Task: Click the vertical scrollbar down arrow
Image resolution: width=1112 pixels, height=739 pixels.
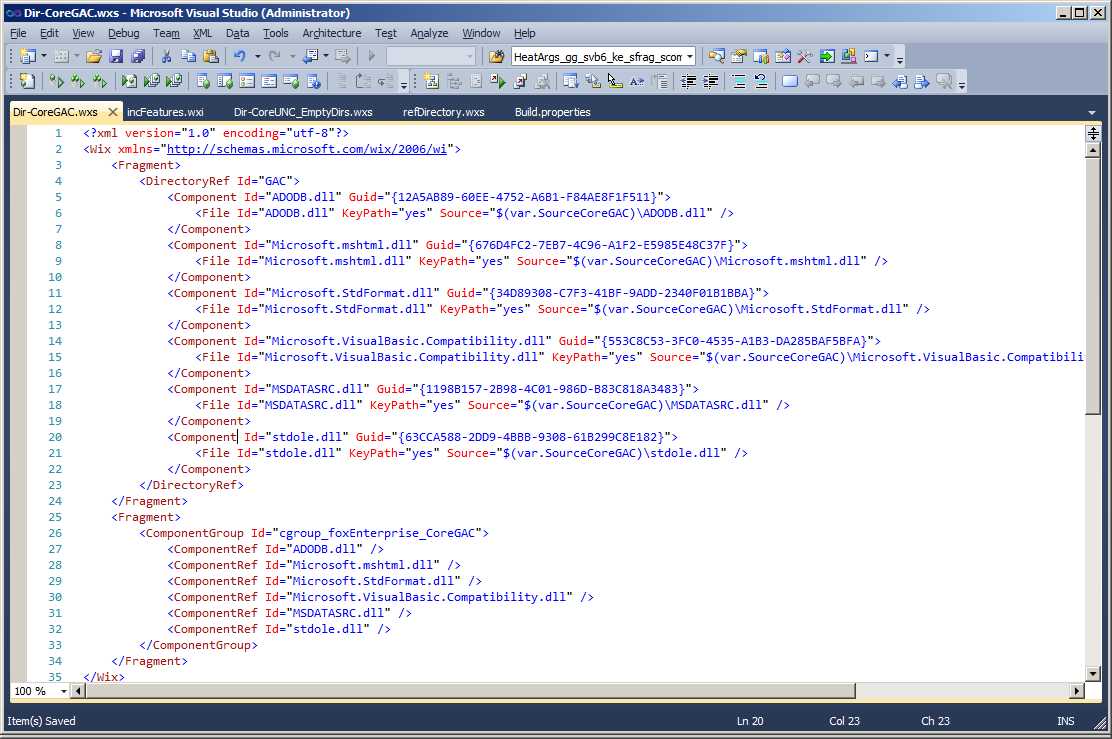Action: coord(1093,674)
